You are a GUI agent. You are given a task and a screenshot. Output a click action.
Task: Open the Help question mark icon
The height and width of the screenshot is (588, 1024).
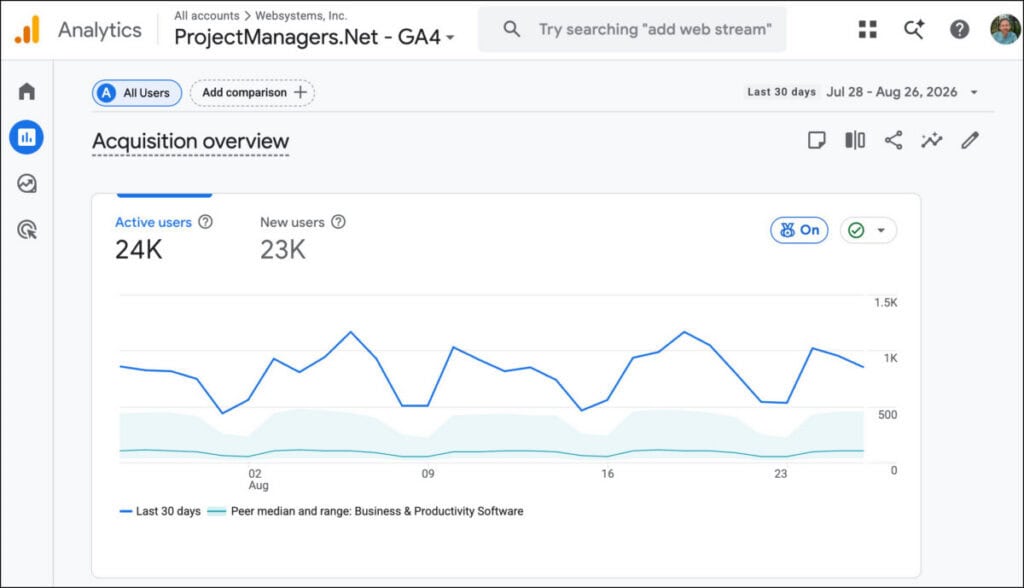959,29
